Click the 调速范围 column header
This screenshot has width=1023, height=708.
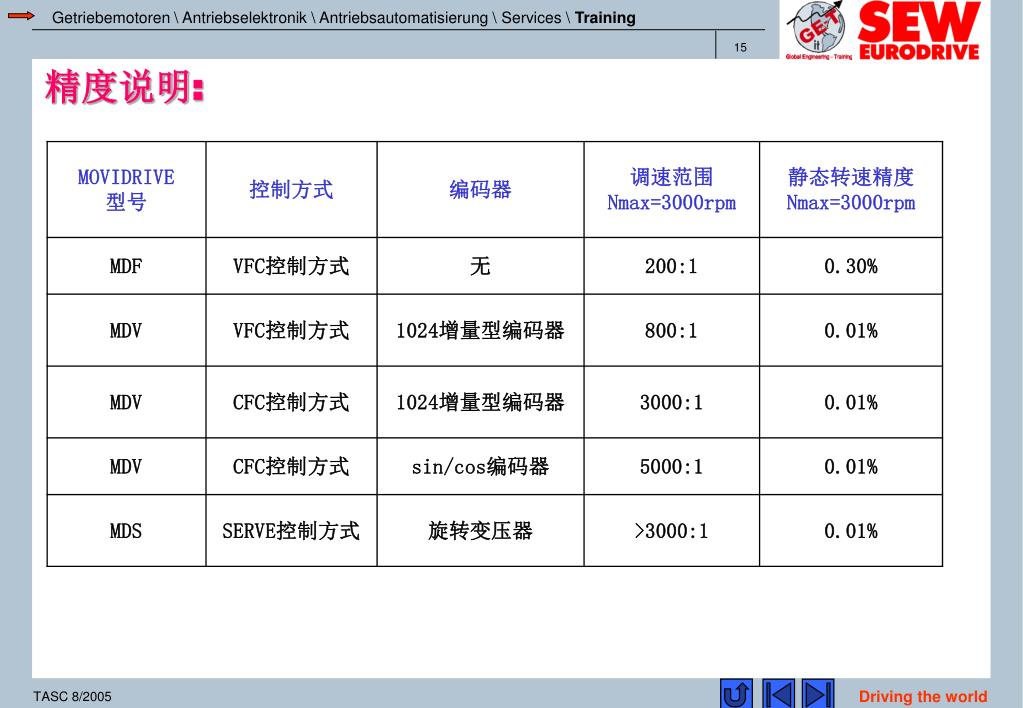[671, 189]
